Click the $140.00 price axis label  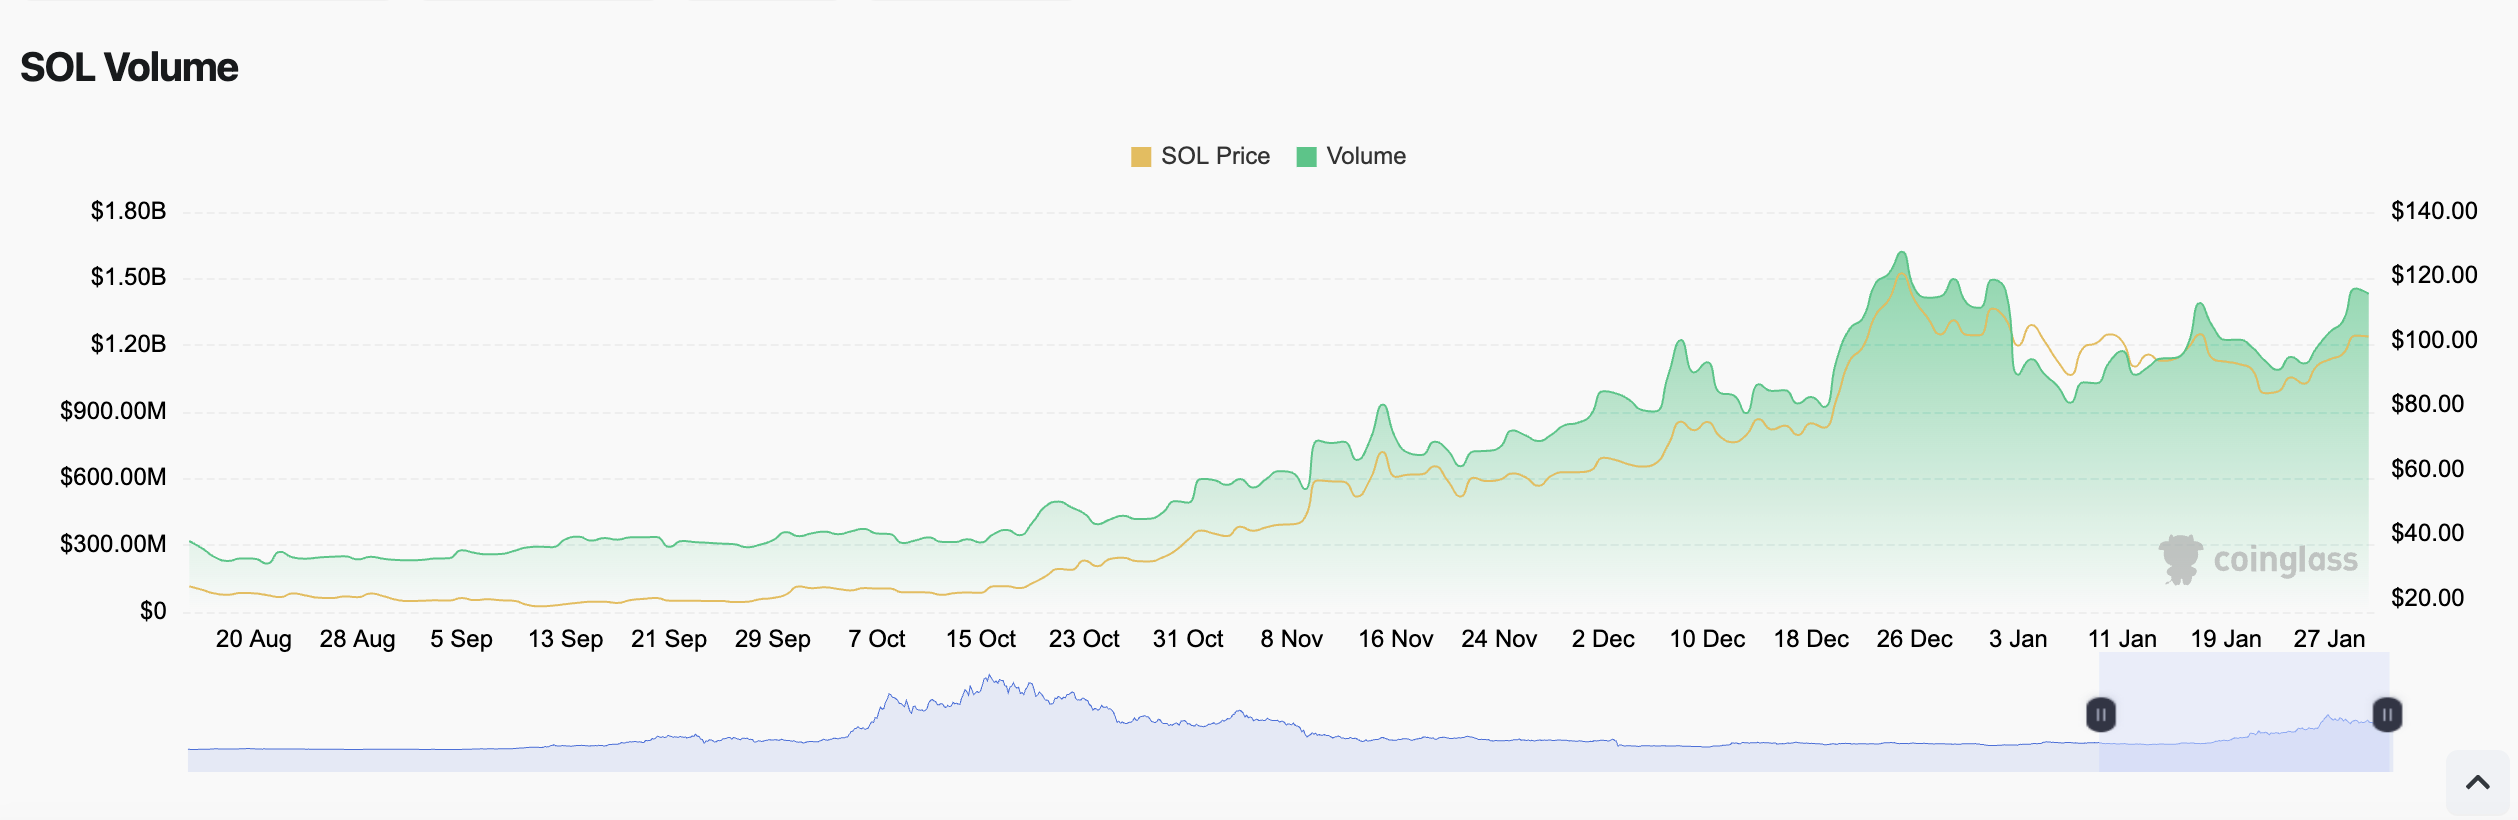pyautogui.click(x=2434, y=211)
